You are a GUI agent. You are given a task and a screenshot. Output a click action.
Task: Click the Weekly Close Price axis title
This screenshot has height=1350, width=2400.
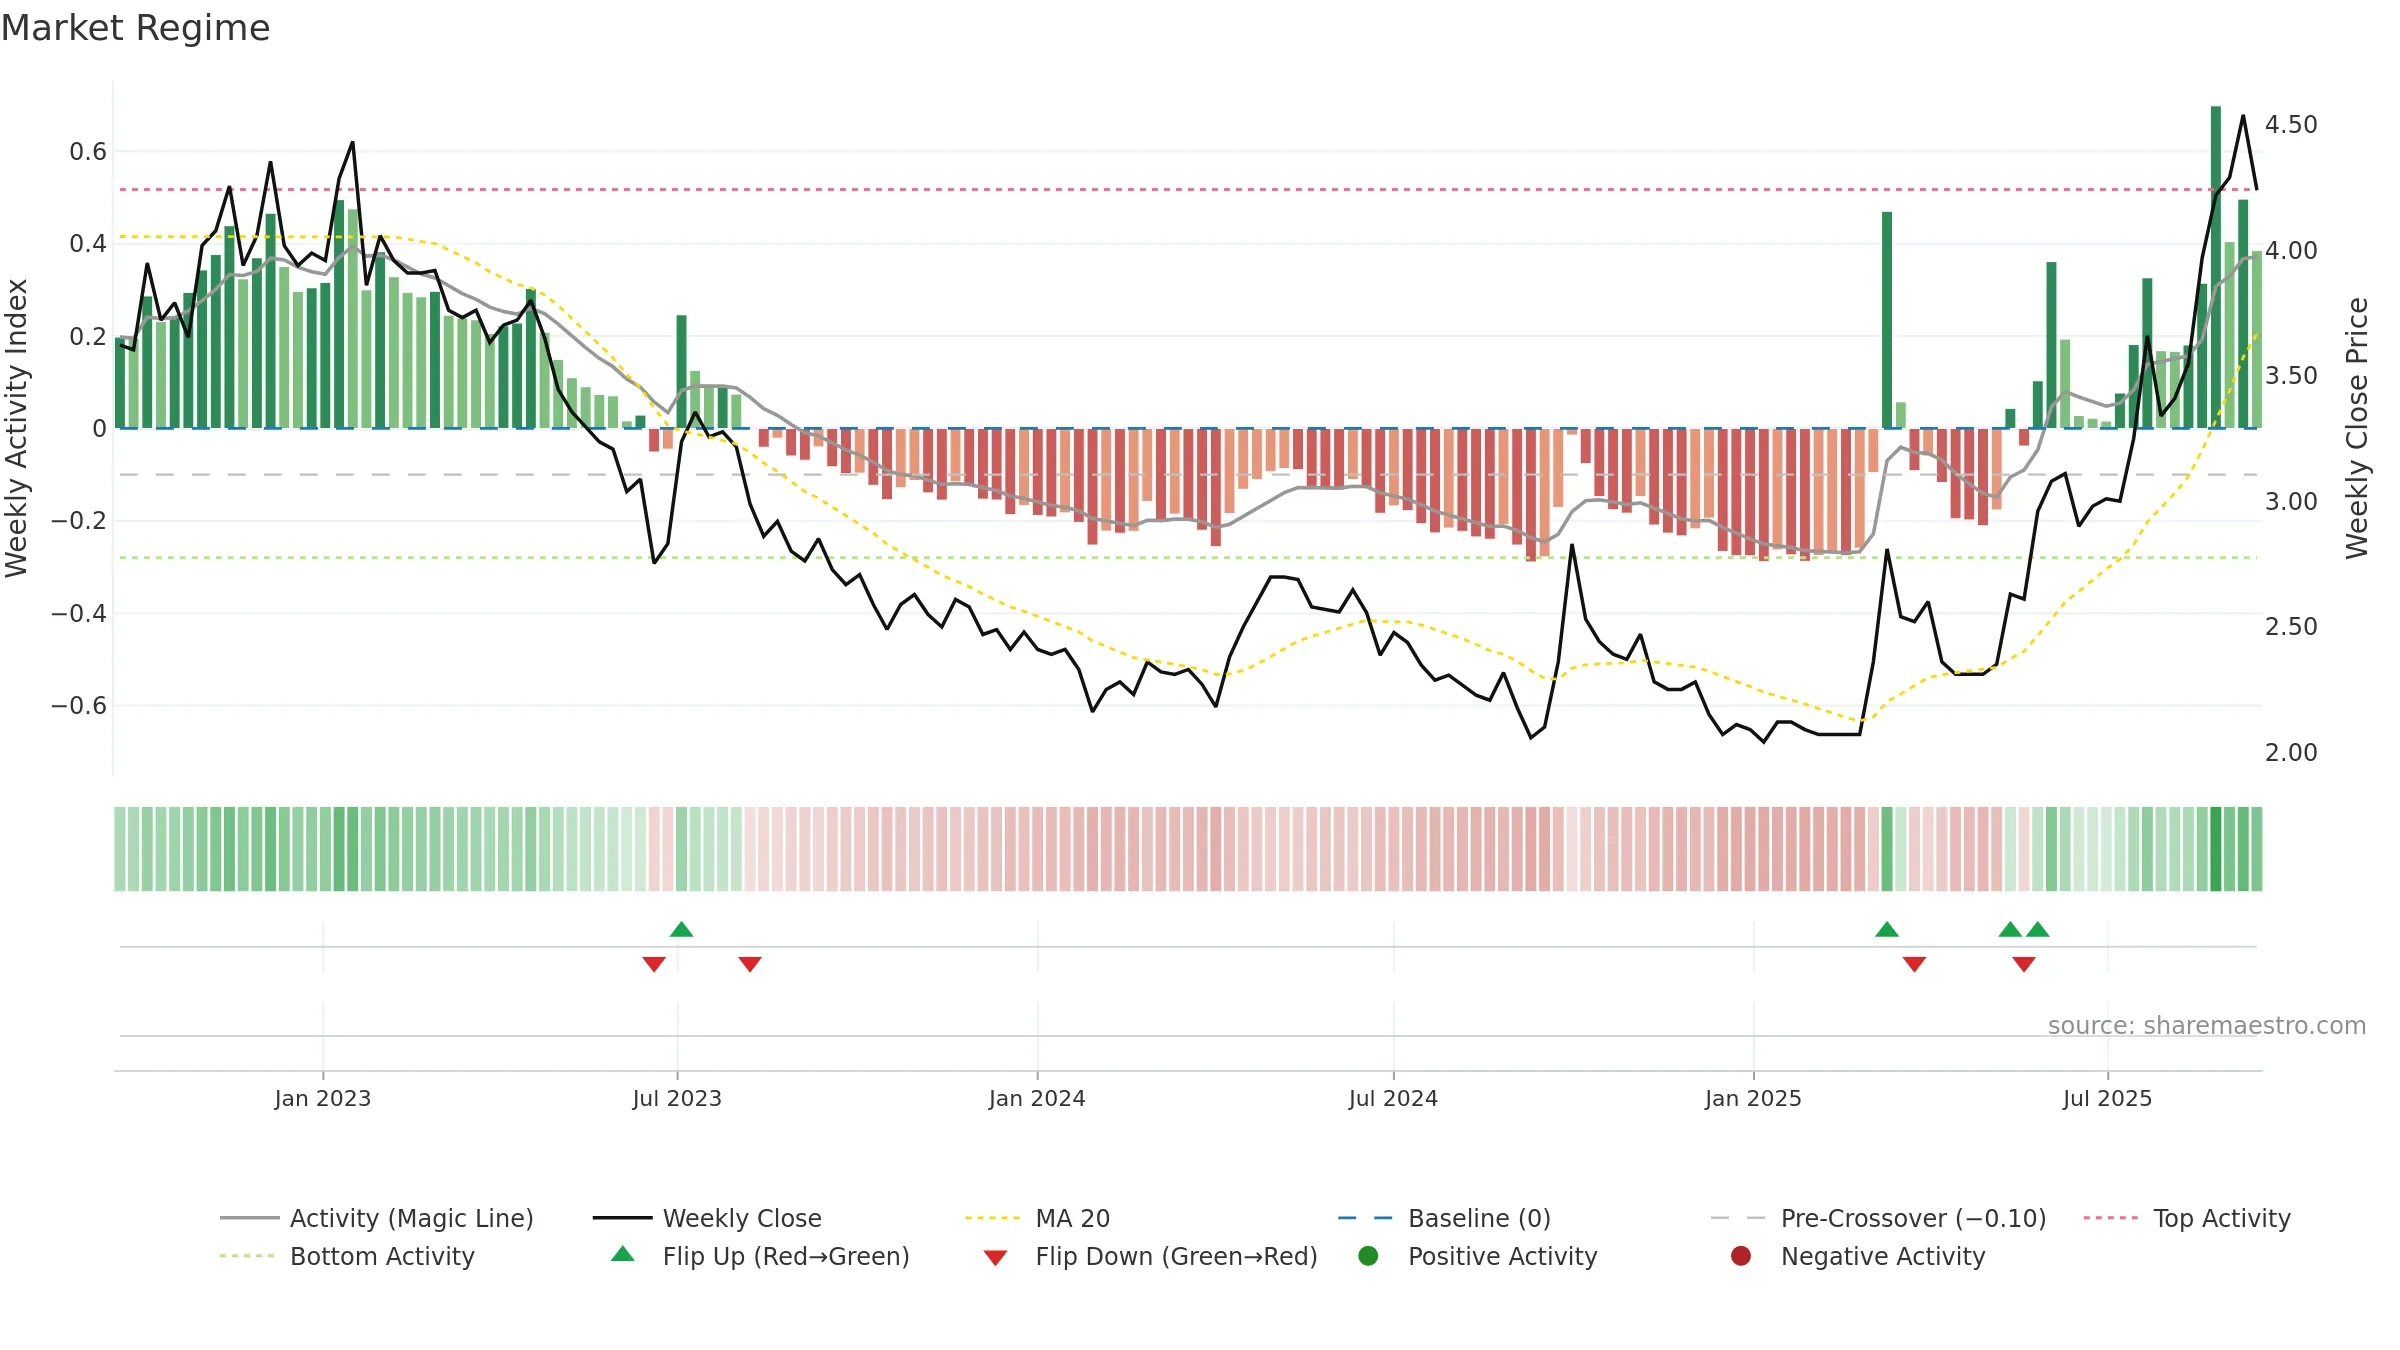click(2357, 428)
